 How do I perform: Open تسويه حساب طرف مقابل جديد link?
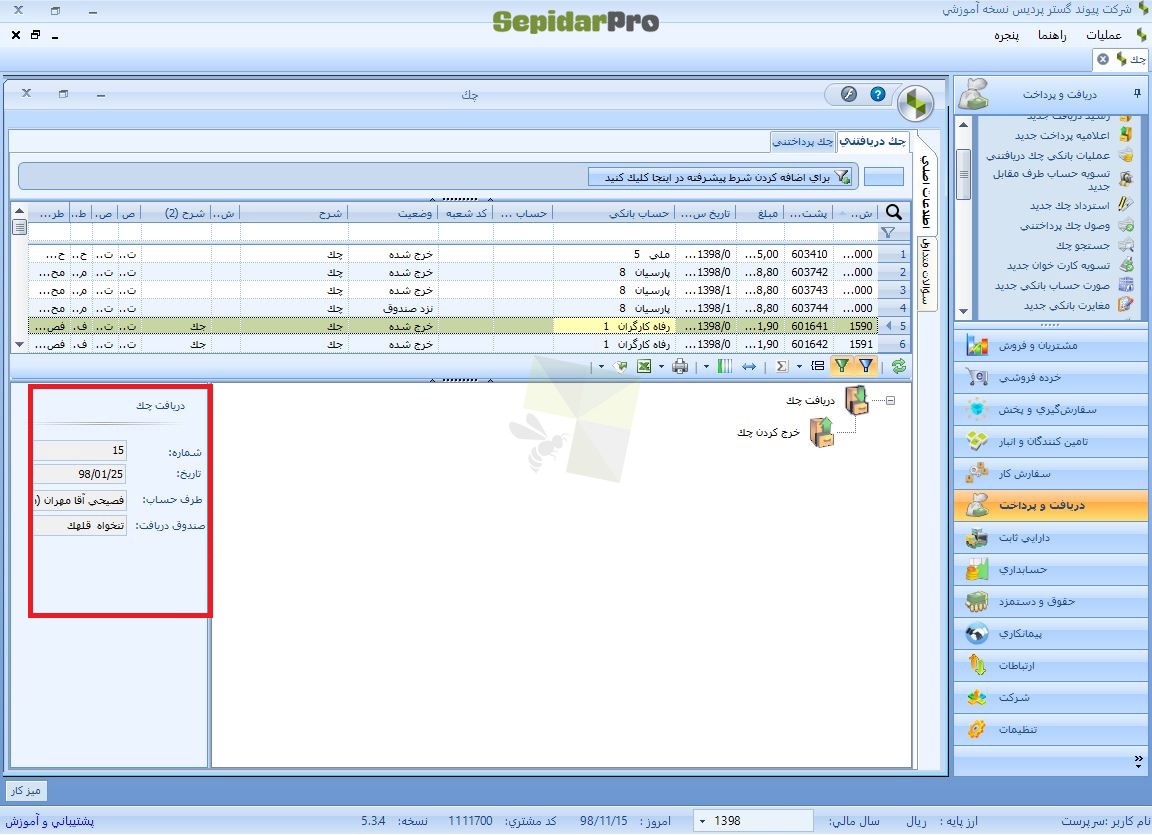coord(1052,180)
